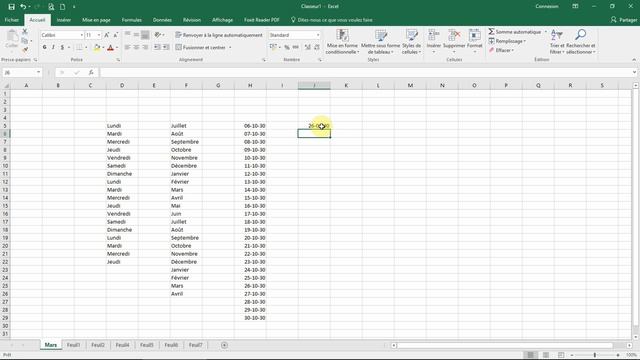Open Mettre sous forme de tableau dropdown
Image resolution: width=640 pixels, height=360 pixels.
click(380, 41)
